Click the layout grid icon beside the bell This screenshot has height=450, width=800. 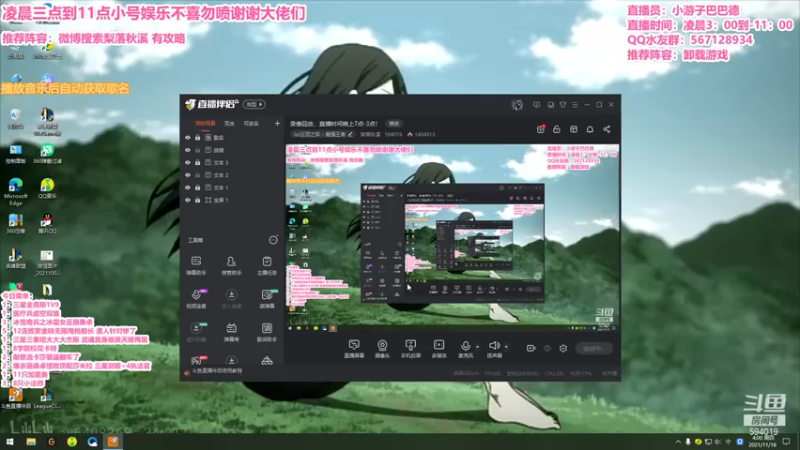(573, 129)
